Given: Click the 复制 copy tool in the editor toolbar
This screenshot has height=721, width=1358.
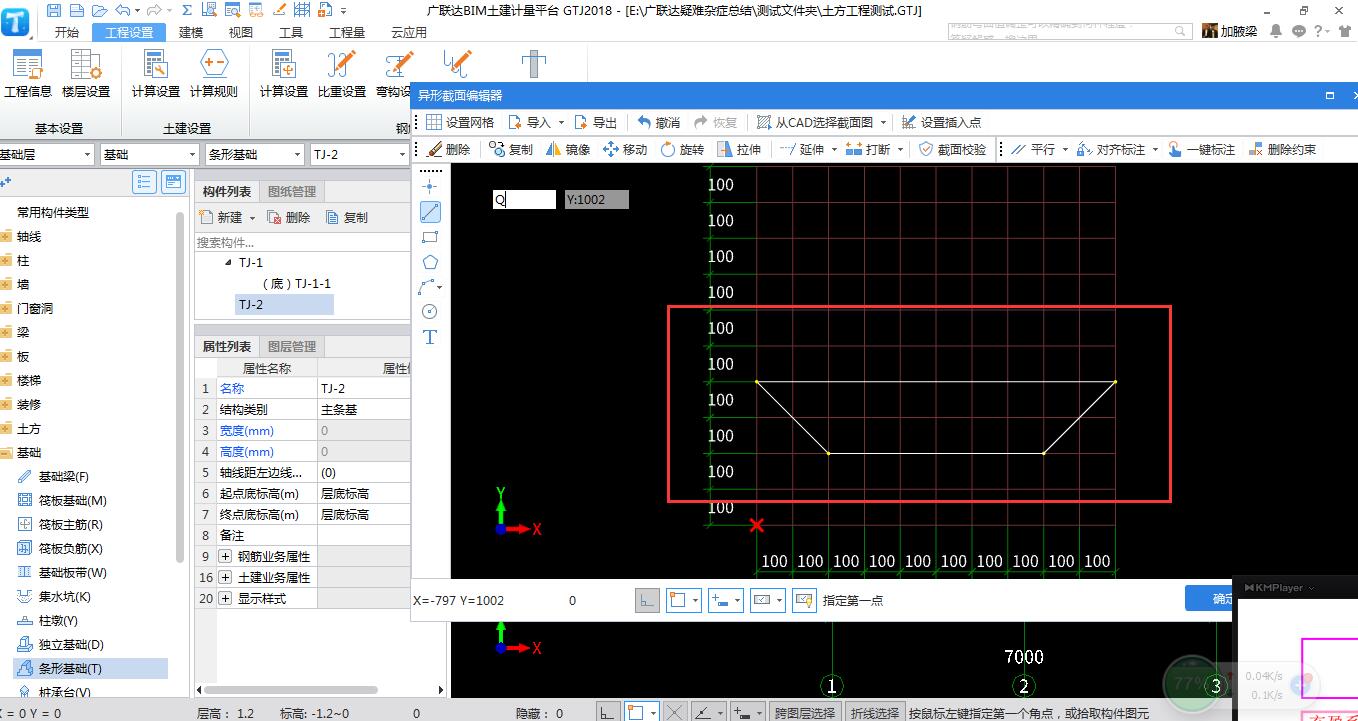Looking at the screenshot, I should 511,149.
